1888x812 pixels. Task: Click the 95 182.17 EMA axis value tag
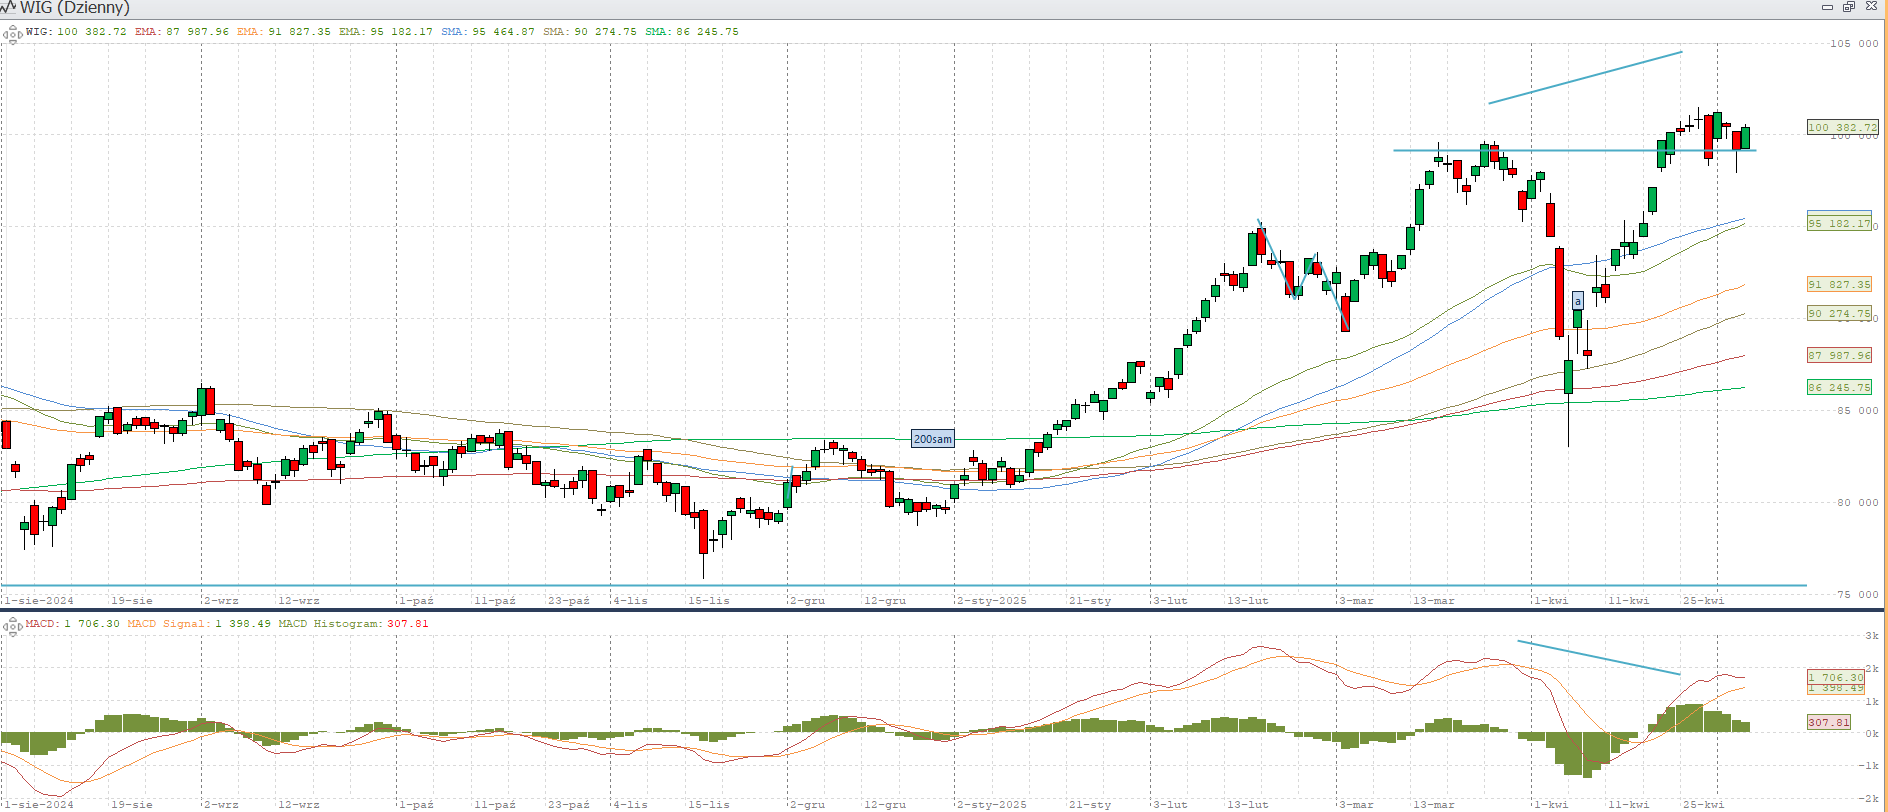click(x=1838, y=223)
